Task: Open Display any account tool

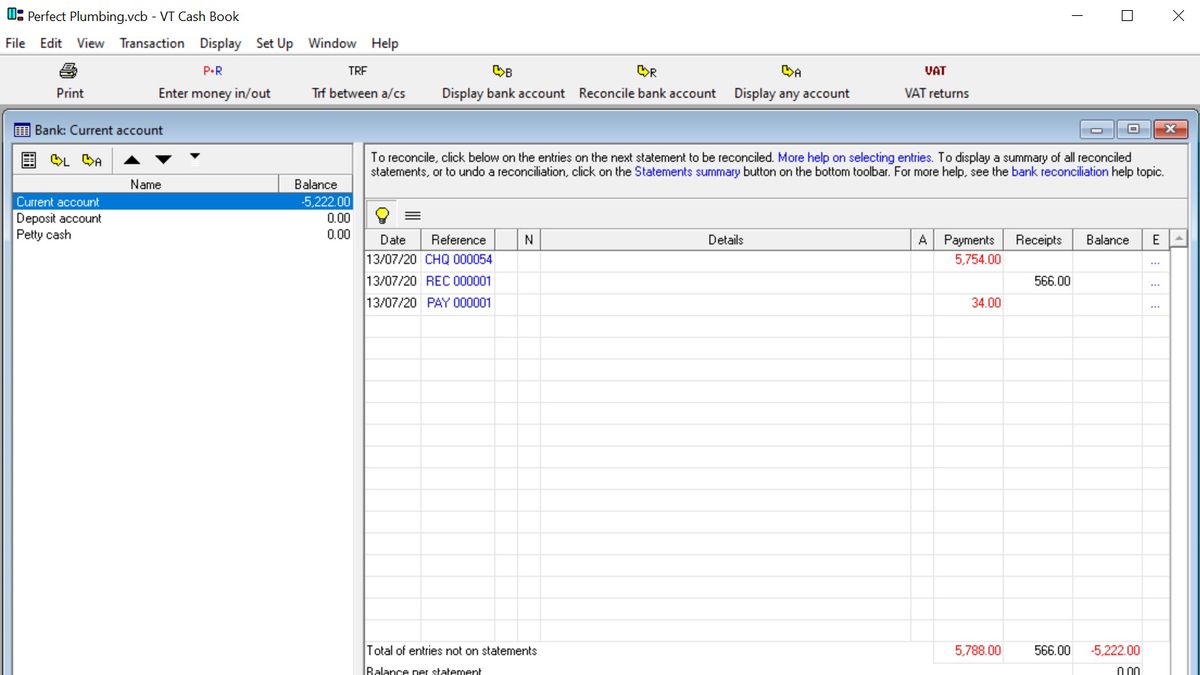Action: [x=791, y=81]
